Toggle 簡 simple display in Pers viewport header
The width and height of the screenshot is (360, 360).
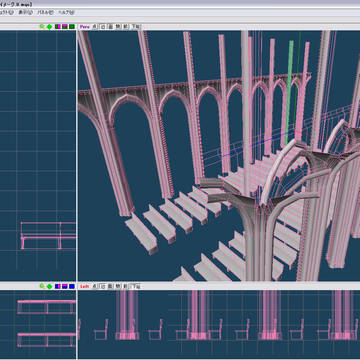point(118,27)
